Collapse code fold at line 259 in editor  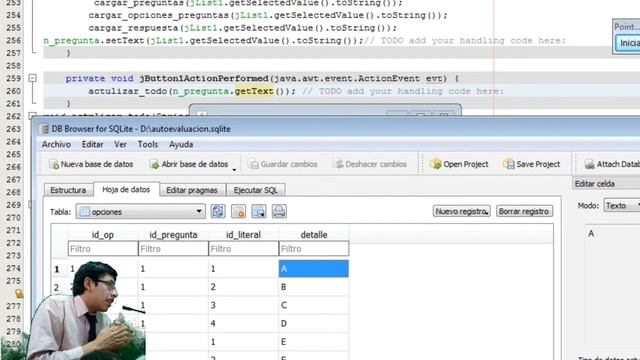pos(33,78)
